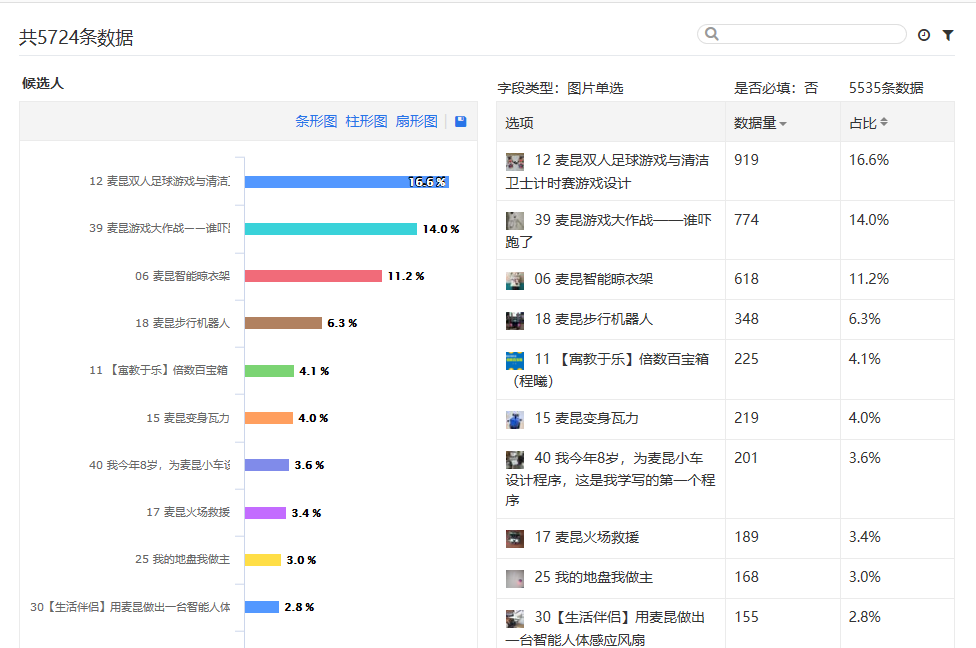Click the 选项 column header
Image resolution: width=976 pixels, height=648 pixels.
pos(519,123)
